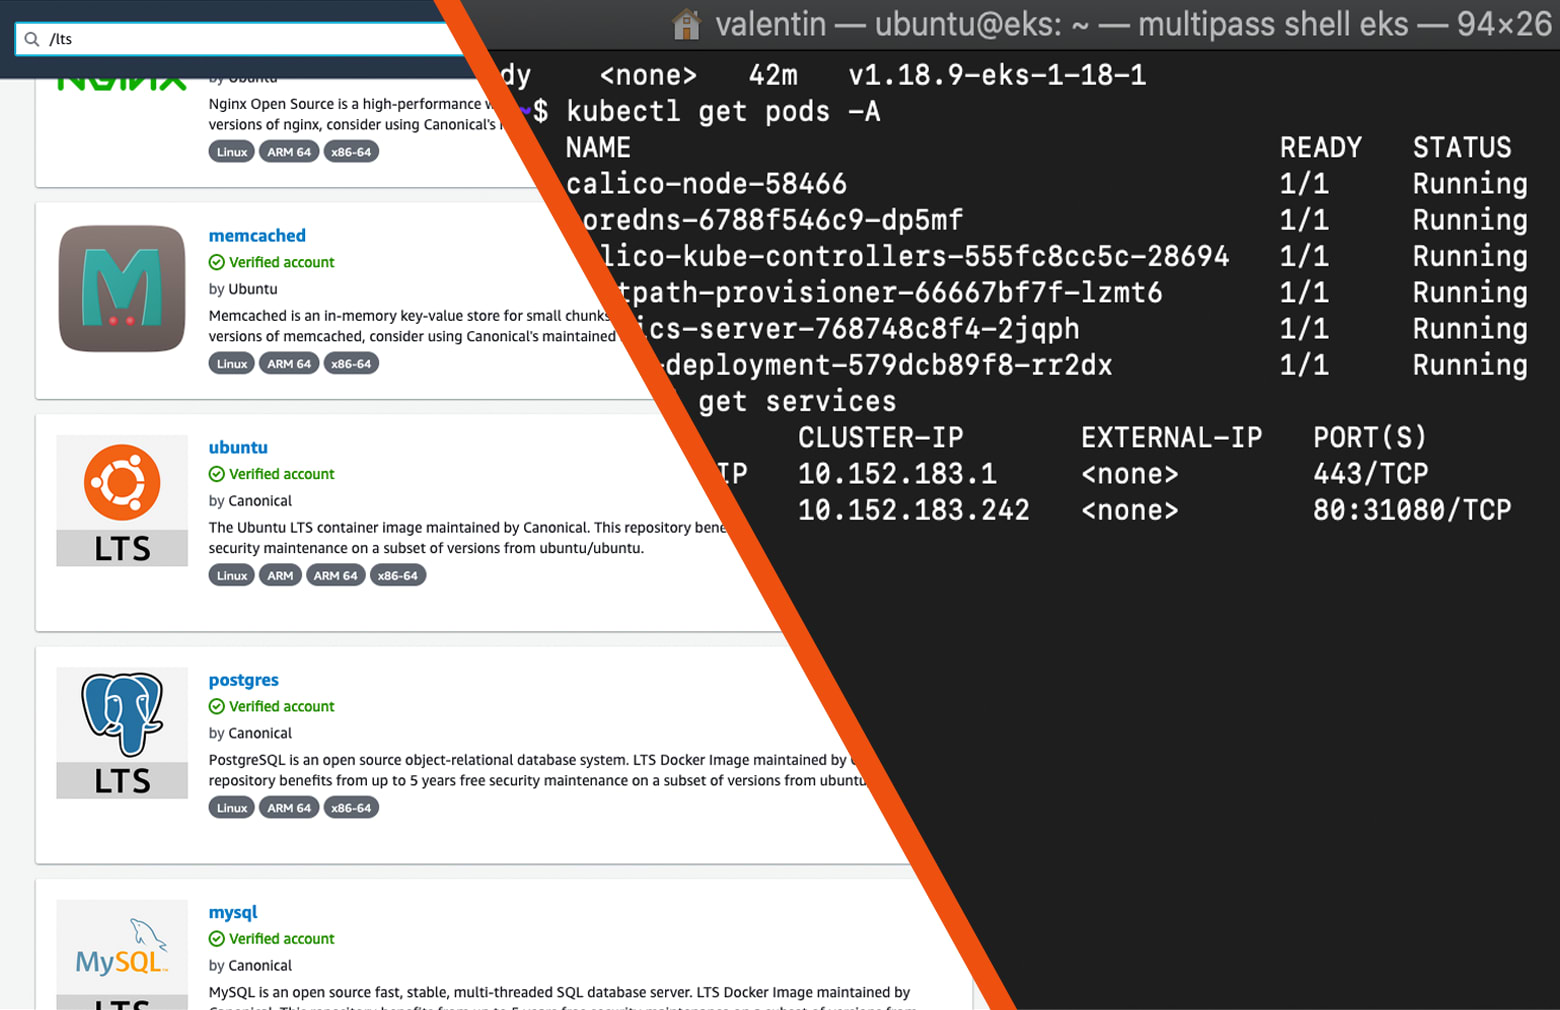
Task: Click 'by Ubuntu' under memcached
Action: 243,289
